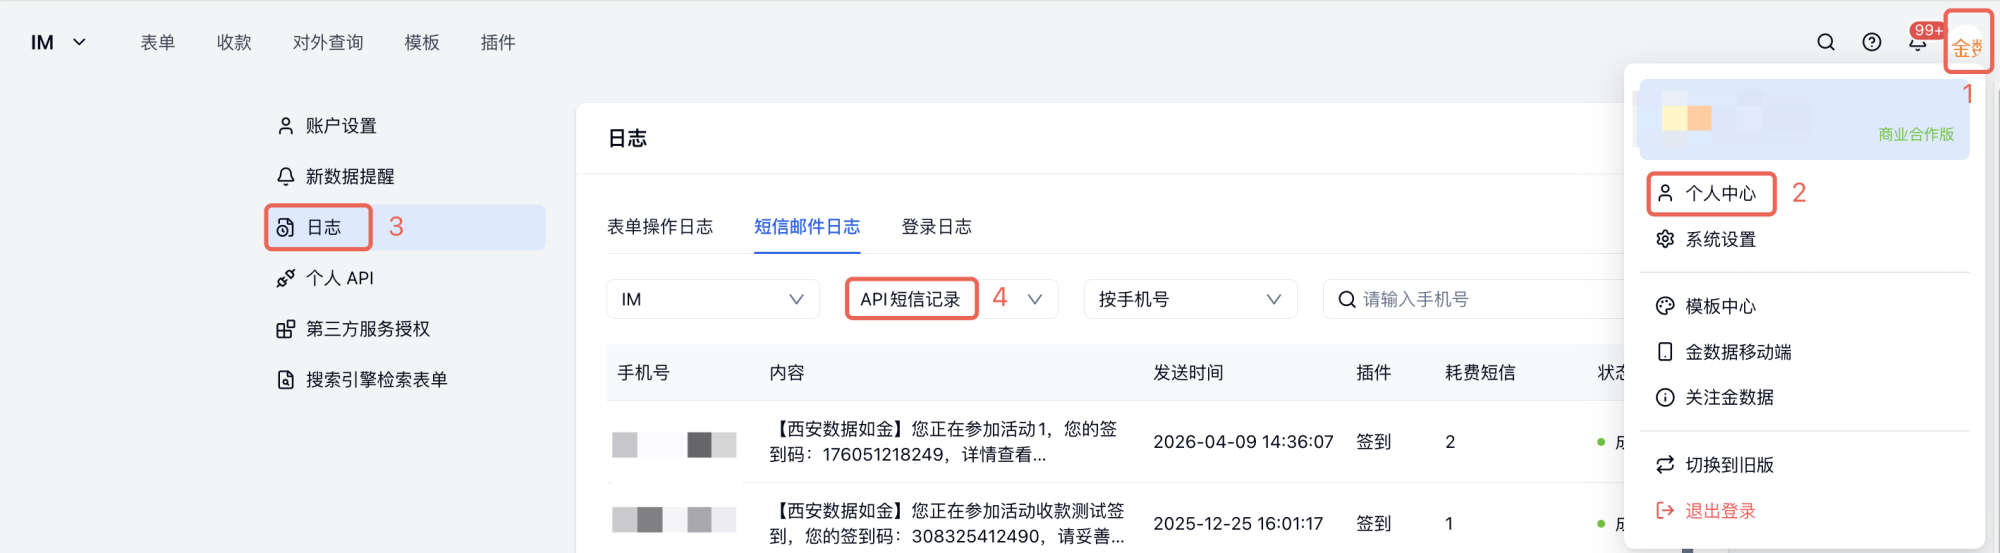Open the 对外查询 top menu
Image resolution: width=2000 pixels, height=553 pixels.
pos(328,42)
